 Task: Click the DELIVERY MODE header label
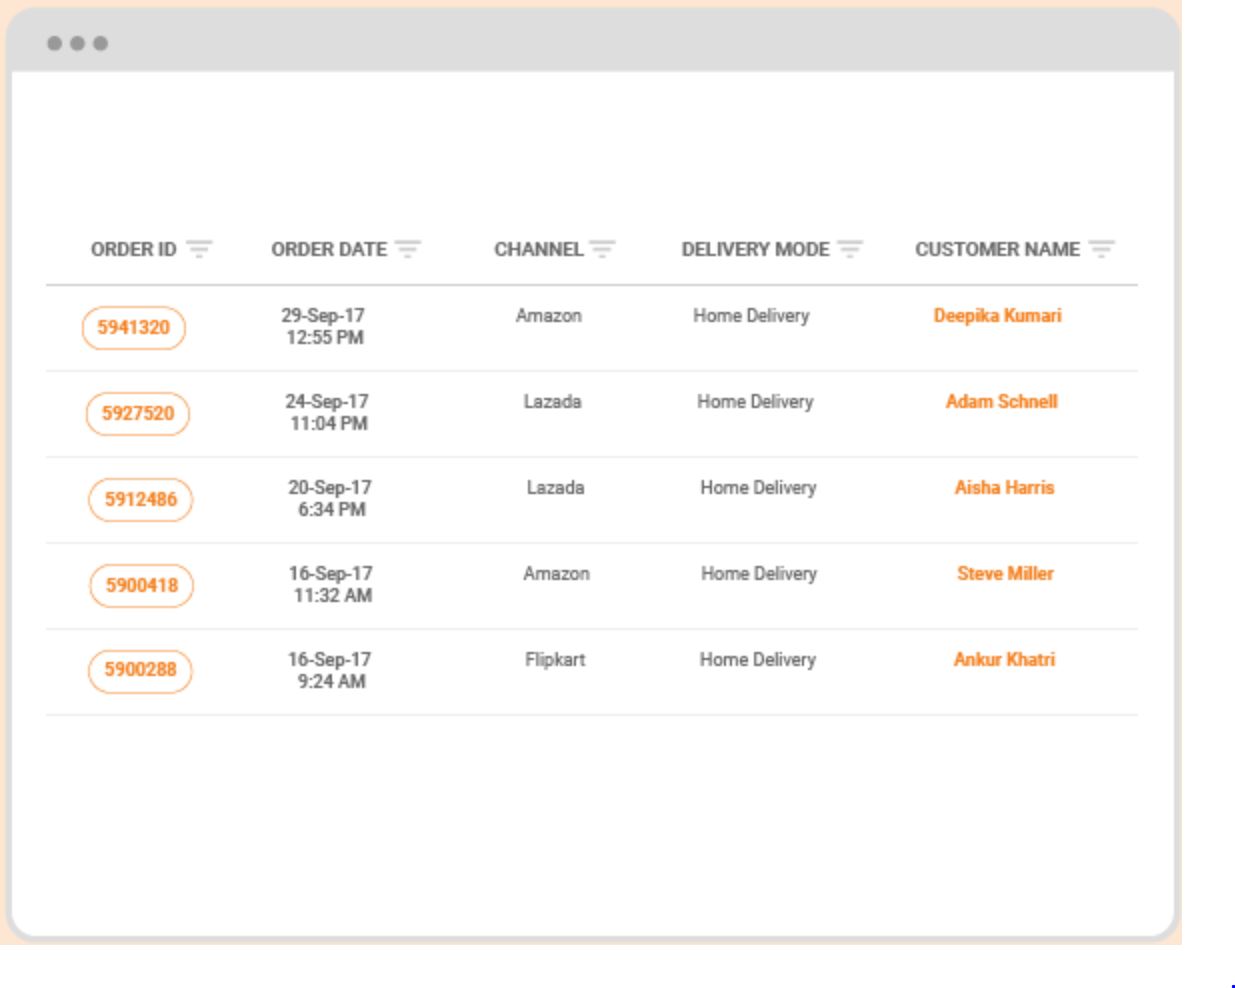coord(755,250)
